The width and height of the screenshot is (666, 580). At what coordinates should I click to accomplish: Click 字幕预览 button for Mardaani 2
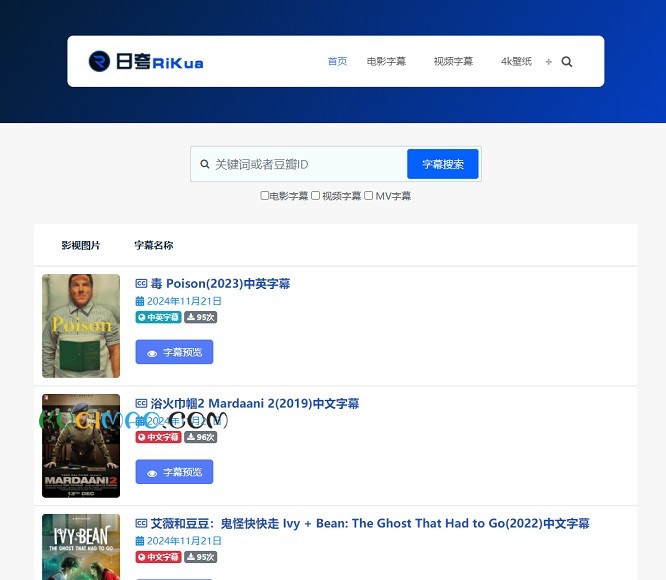click(174, 472)
